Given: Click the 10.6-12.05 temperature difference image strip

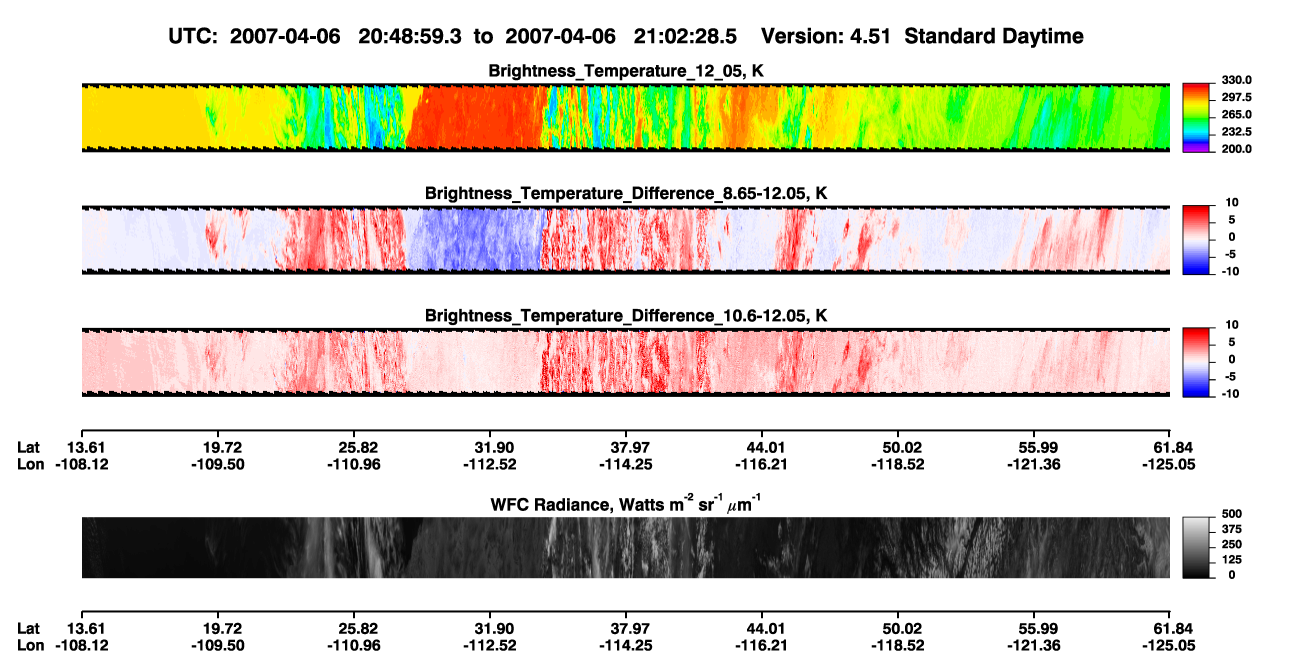Looking at the screenshot, I should 625,362.
